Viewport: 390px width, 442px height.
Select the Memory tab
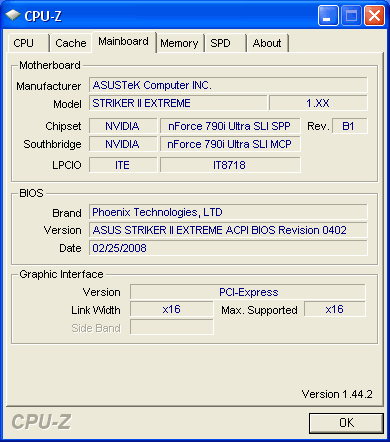coord(180,43)
